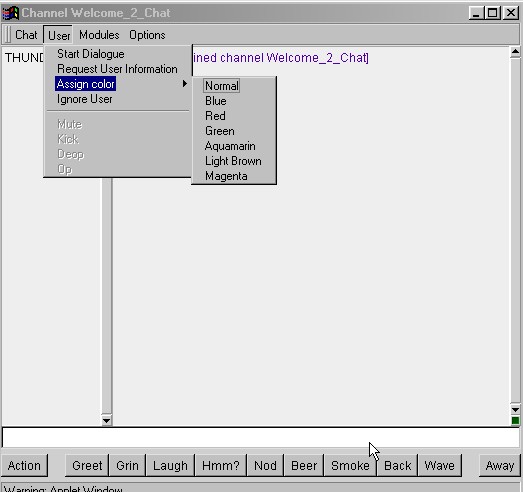523x492 pixels.
Task: Click the chat area scroll down arrow
Action: (x=515, y=410)
